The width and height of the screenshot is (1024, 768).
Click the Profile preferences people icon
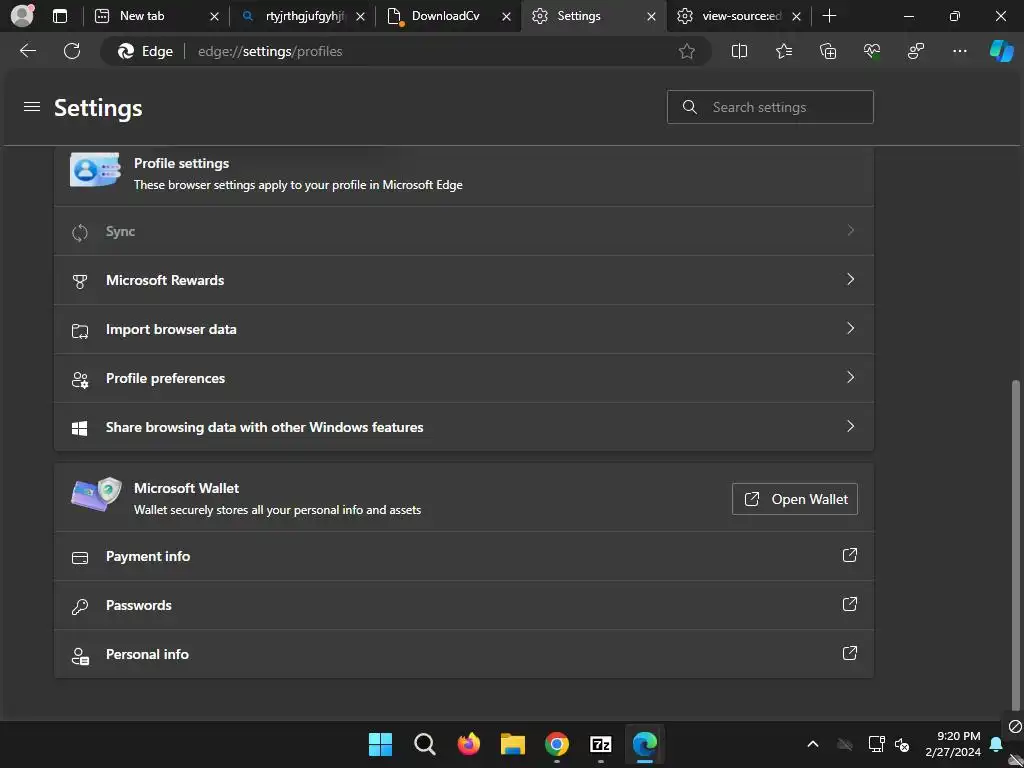click(x=80, y=379)
